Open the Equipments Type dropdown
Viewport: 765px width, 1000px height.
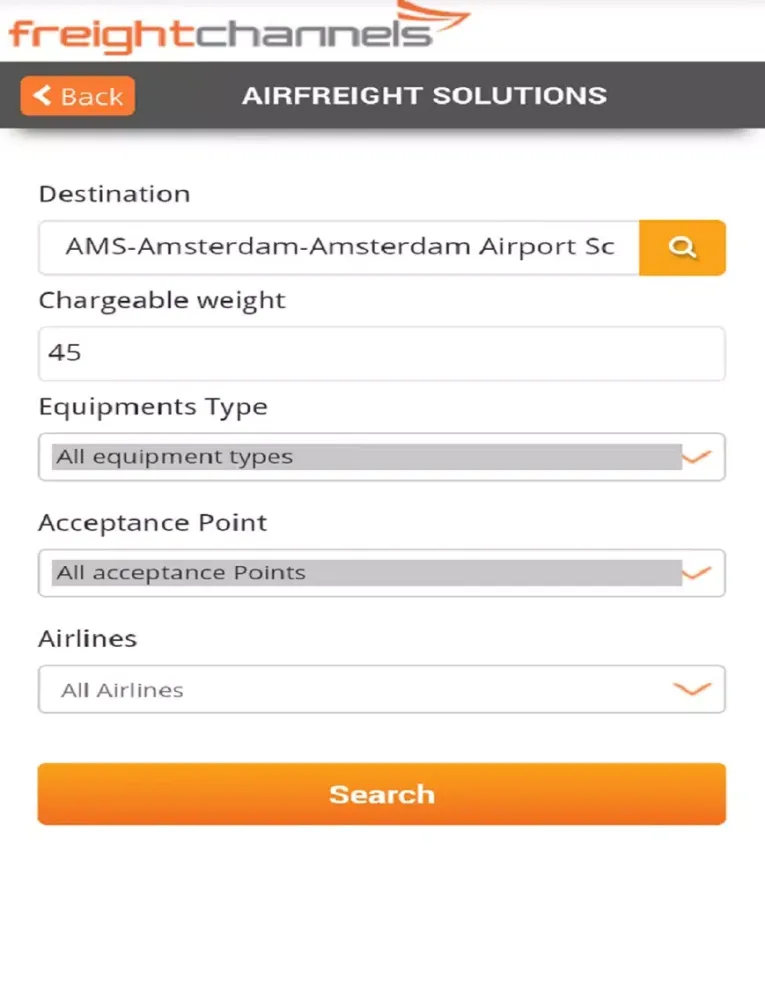(382, 457)
